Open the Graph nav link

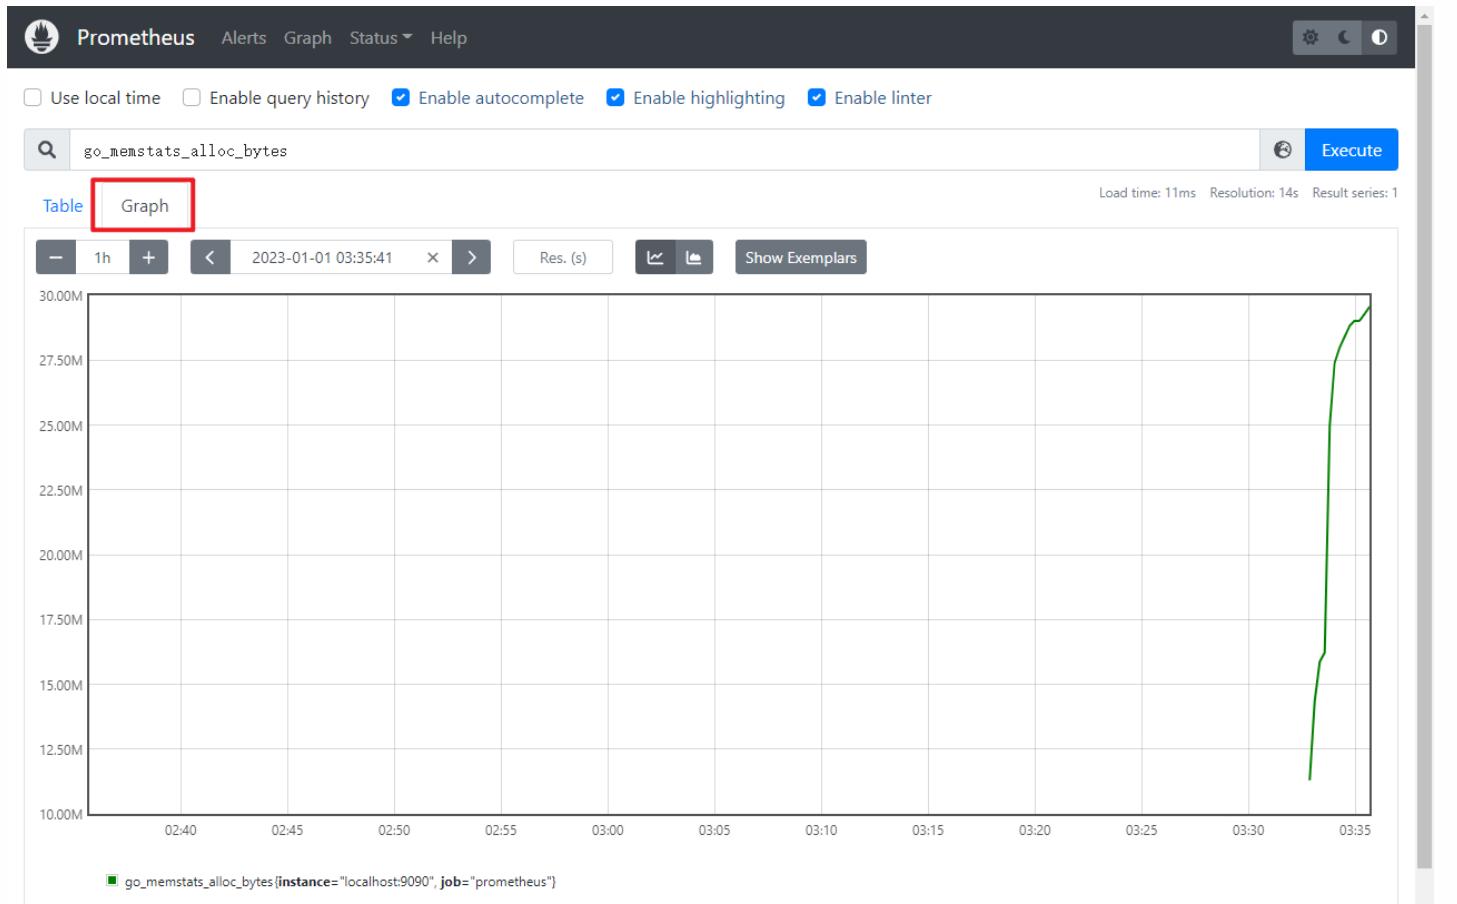click(307, 38)
